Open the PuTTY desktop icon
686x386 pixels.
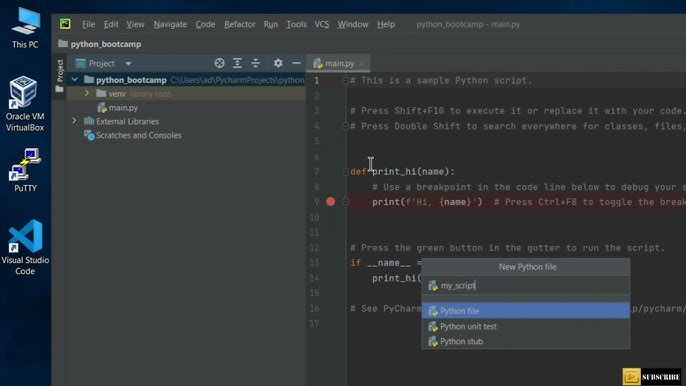(25, 170)
